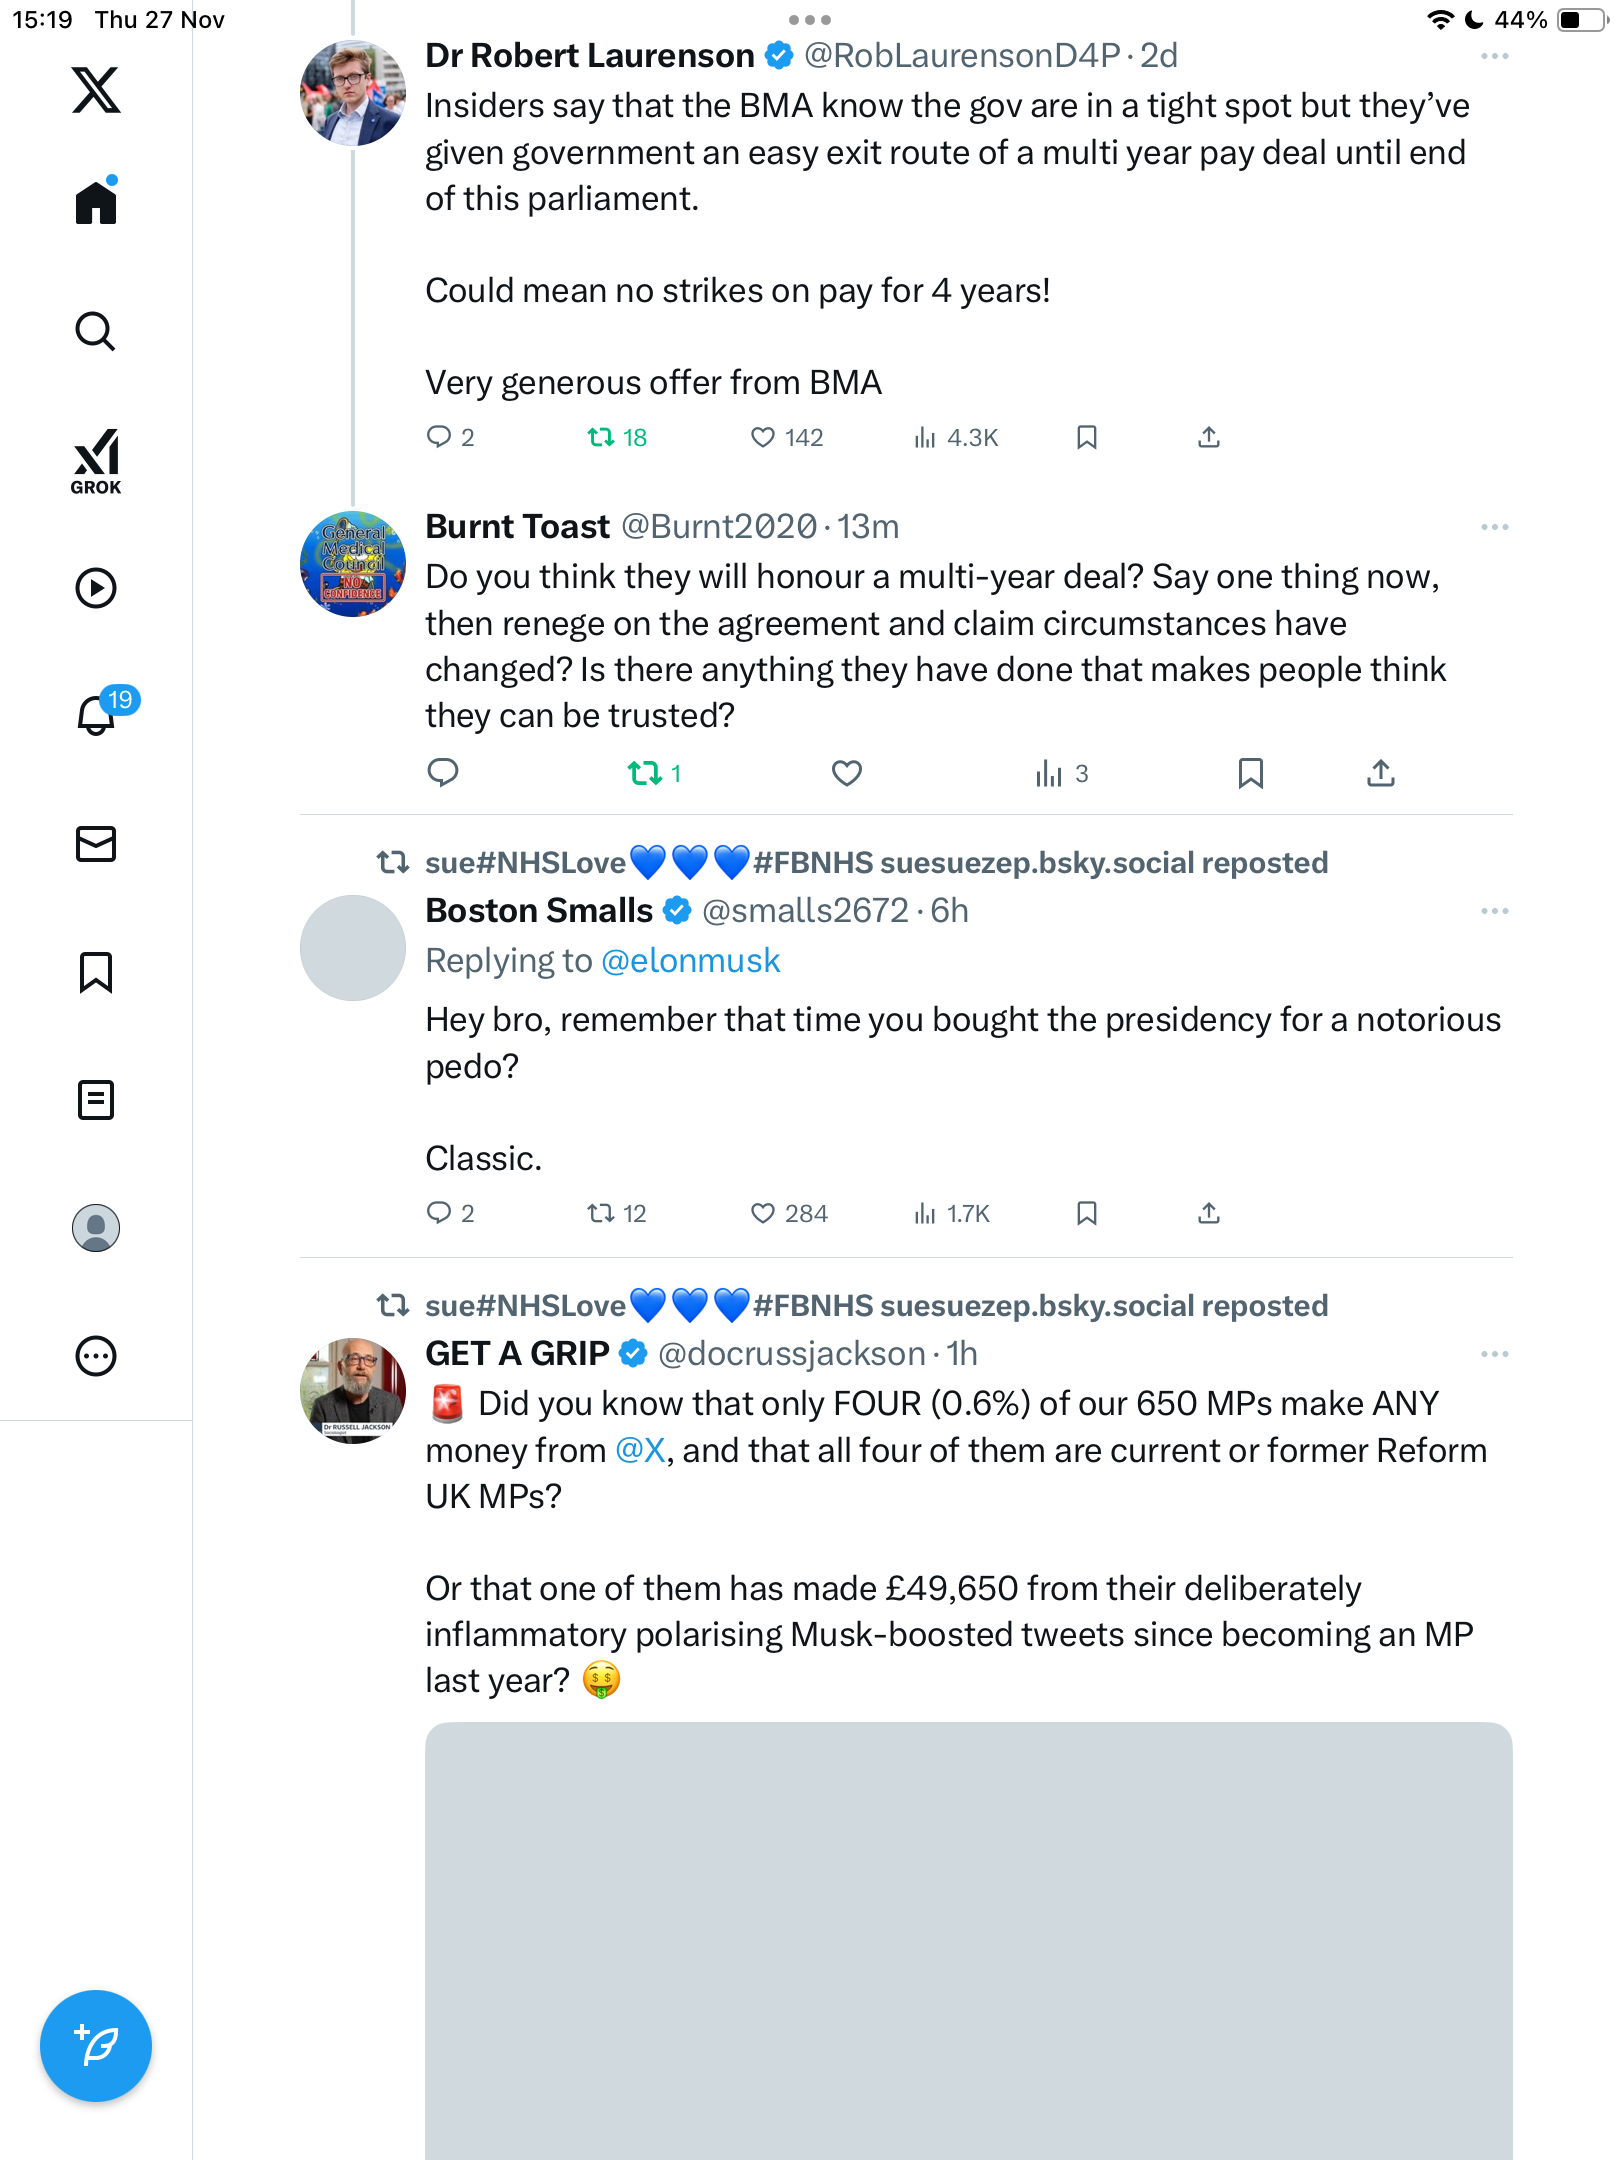Open Lists from the sidebar
Viewport: 1620px width, 2160px height.
coord(96,1100)
